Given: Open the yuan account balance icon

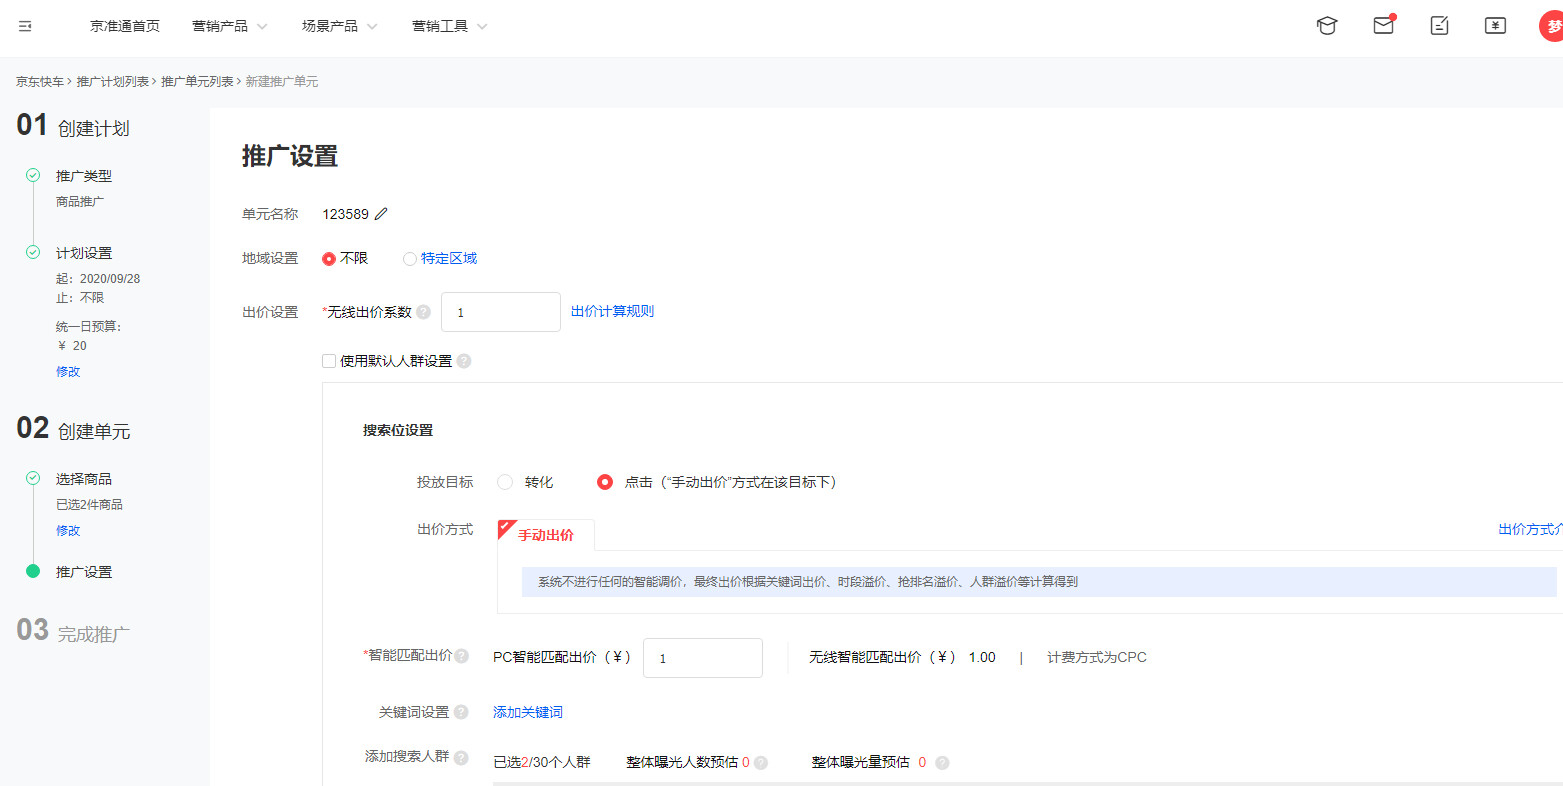Looking at the screenshot, I should 1495,26.
